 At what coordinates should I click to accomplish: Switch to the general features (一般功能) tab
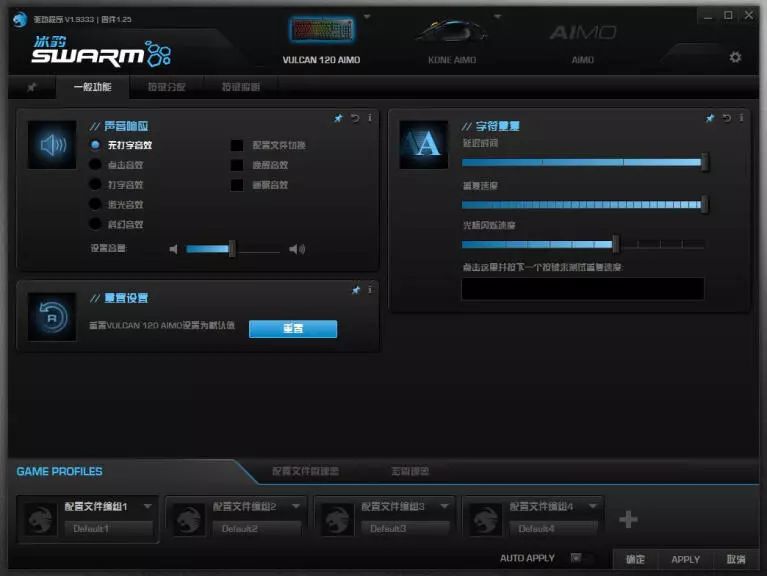coord(92,87)
